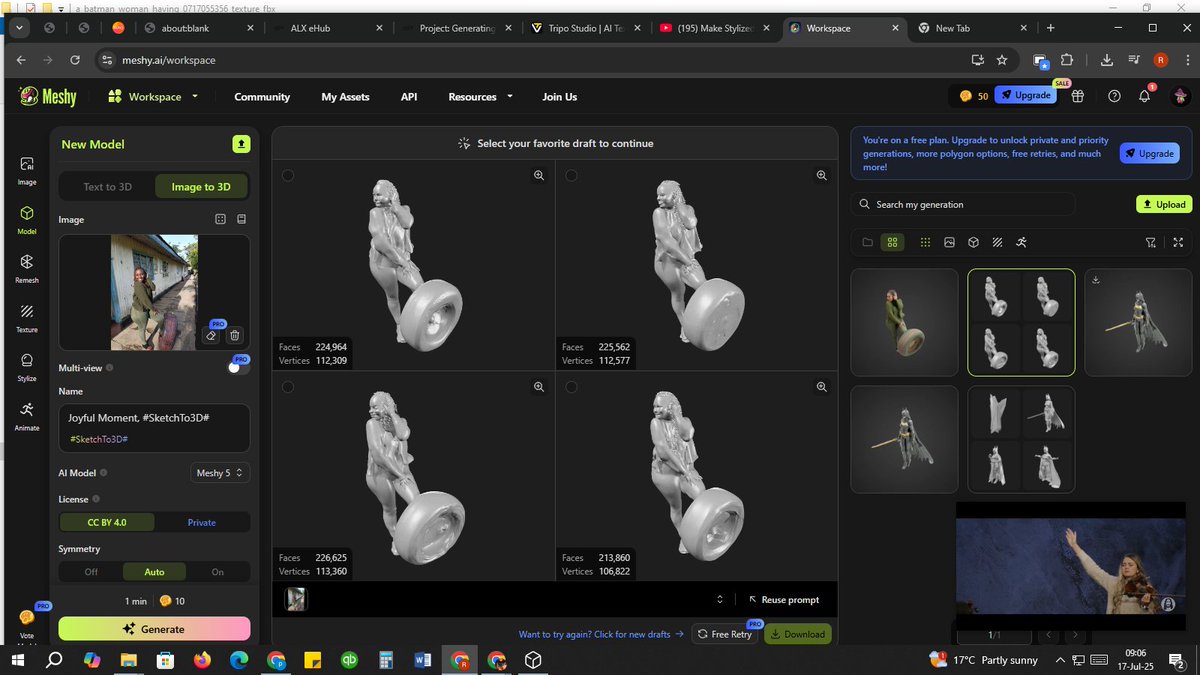
Task: Open the filter funnel in the generations panel
Action: point(1151,242)
